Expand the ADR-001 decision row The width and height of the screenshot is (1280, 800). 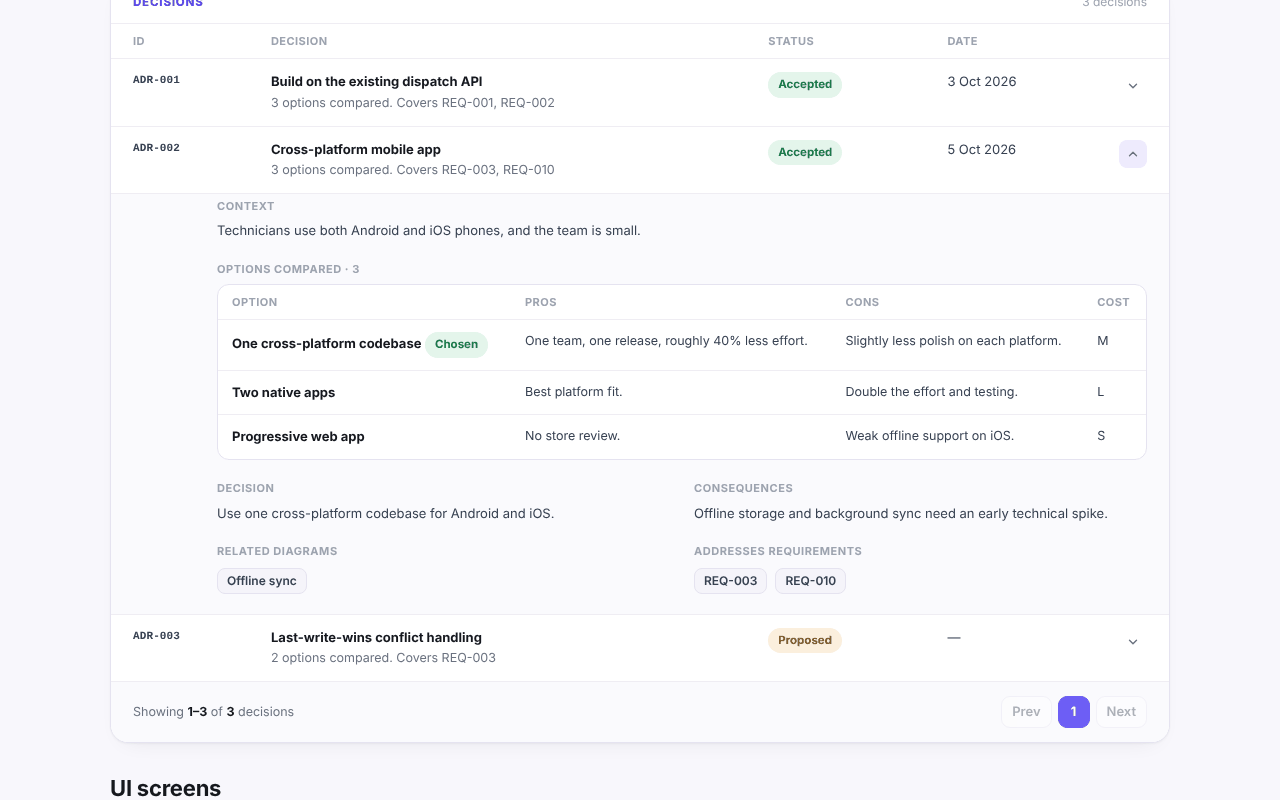point(1133,86)
